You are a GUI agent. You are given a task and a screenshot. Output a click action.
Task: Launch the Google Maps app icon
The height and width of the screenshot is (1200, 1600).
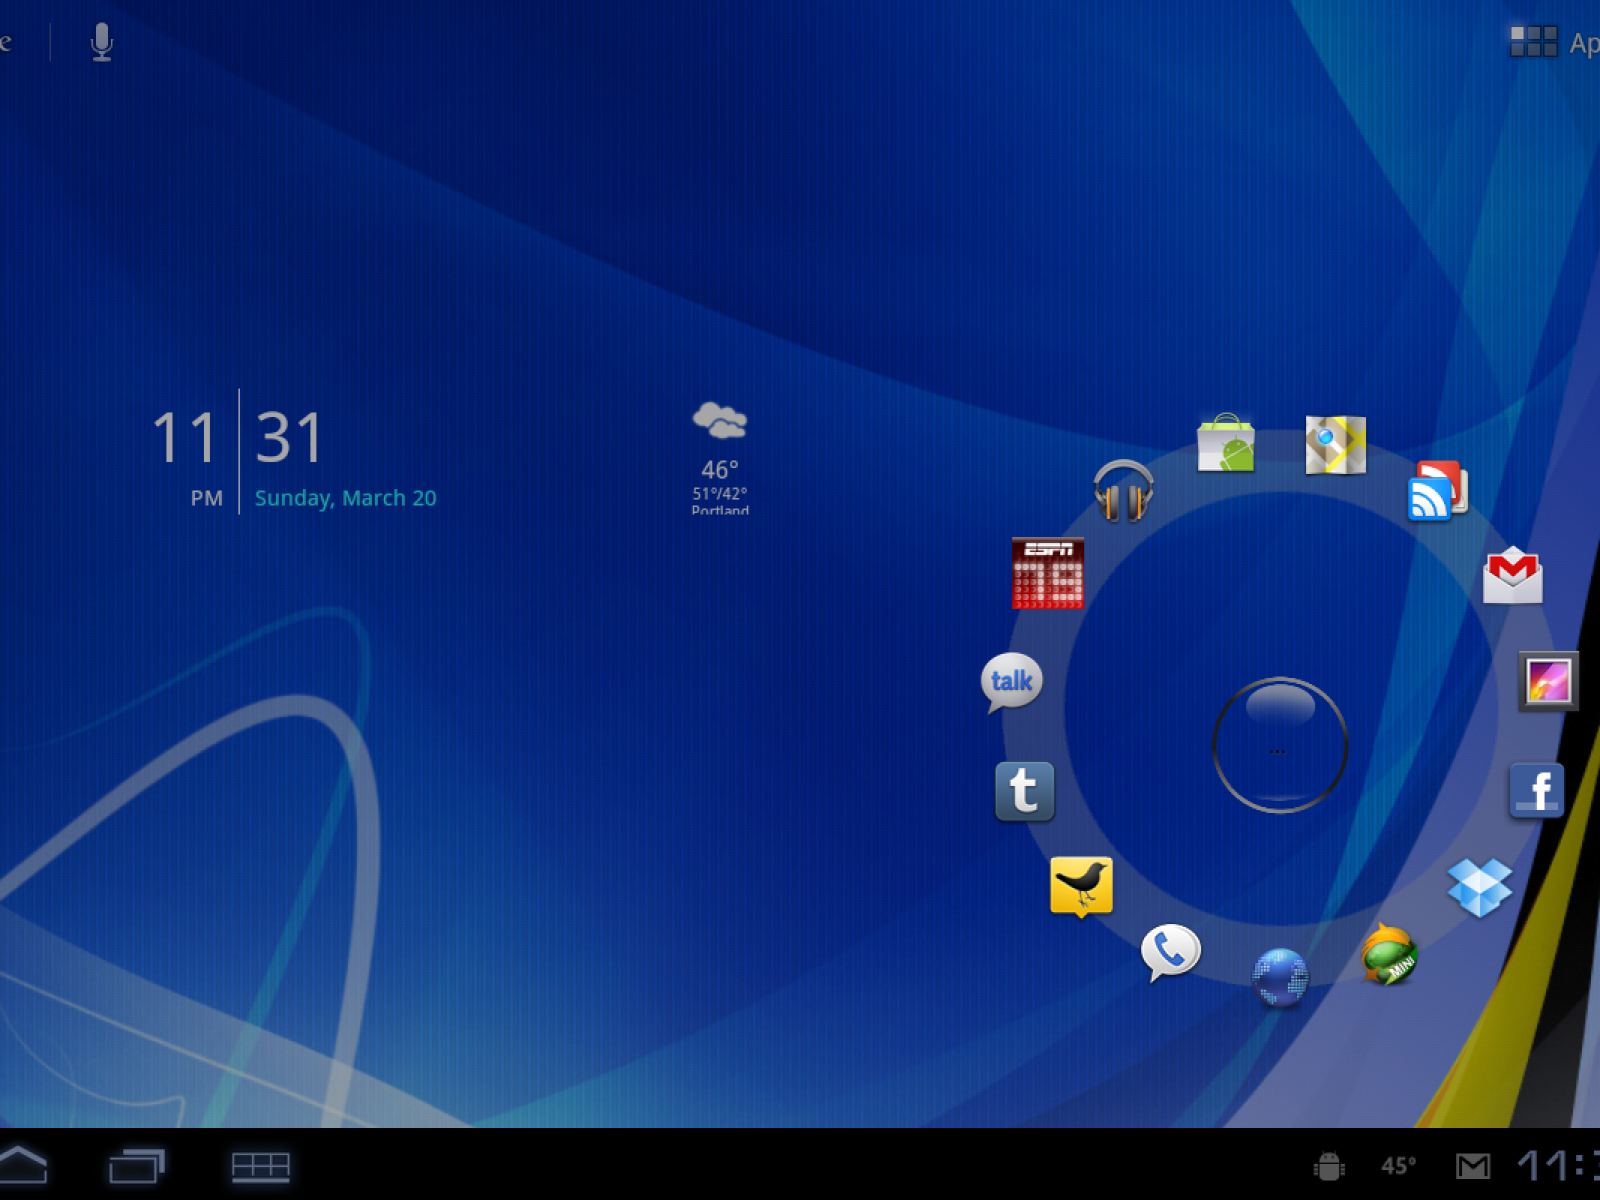[1335, 444]
